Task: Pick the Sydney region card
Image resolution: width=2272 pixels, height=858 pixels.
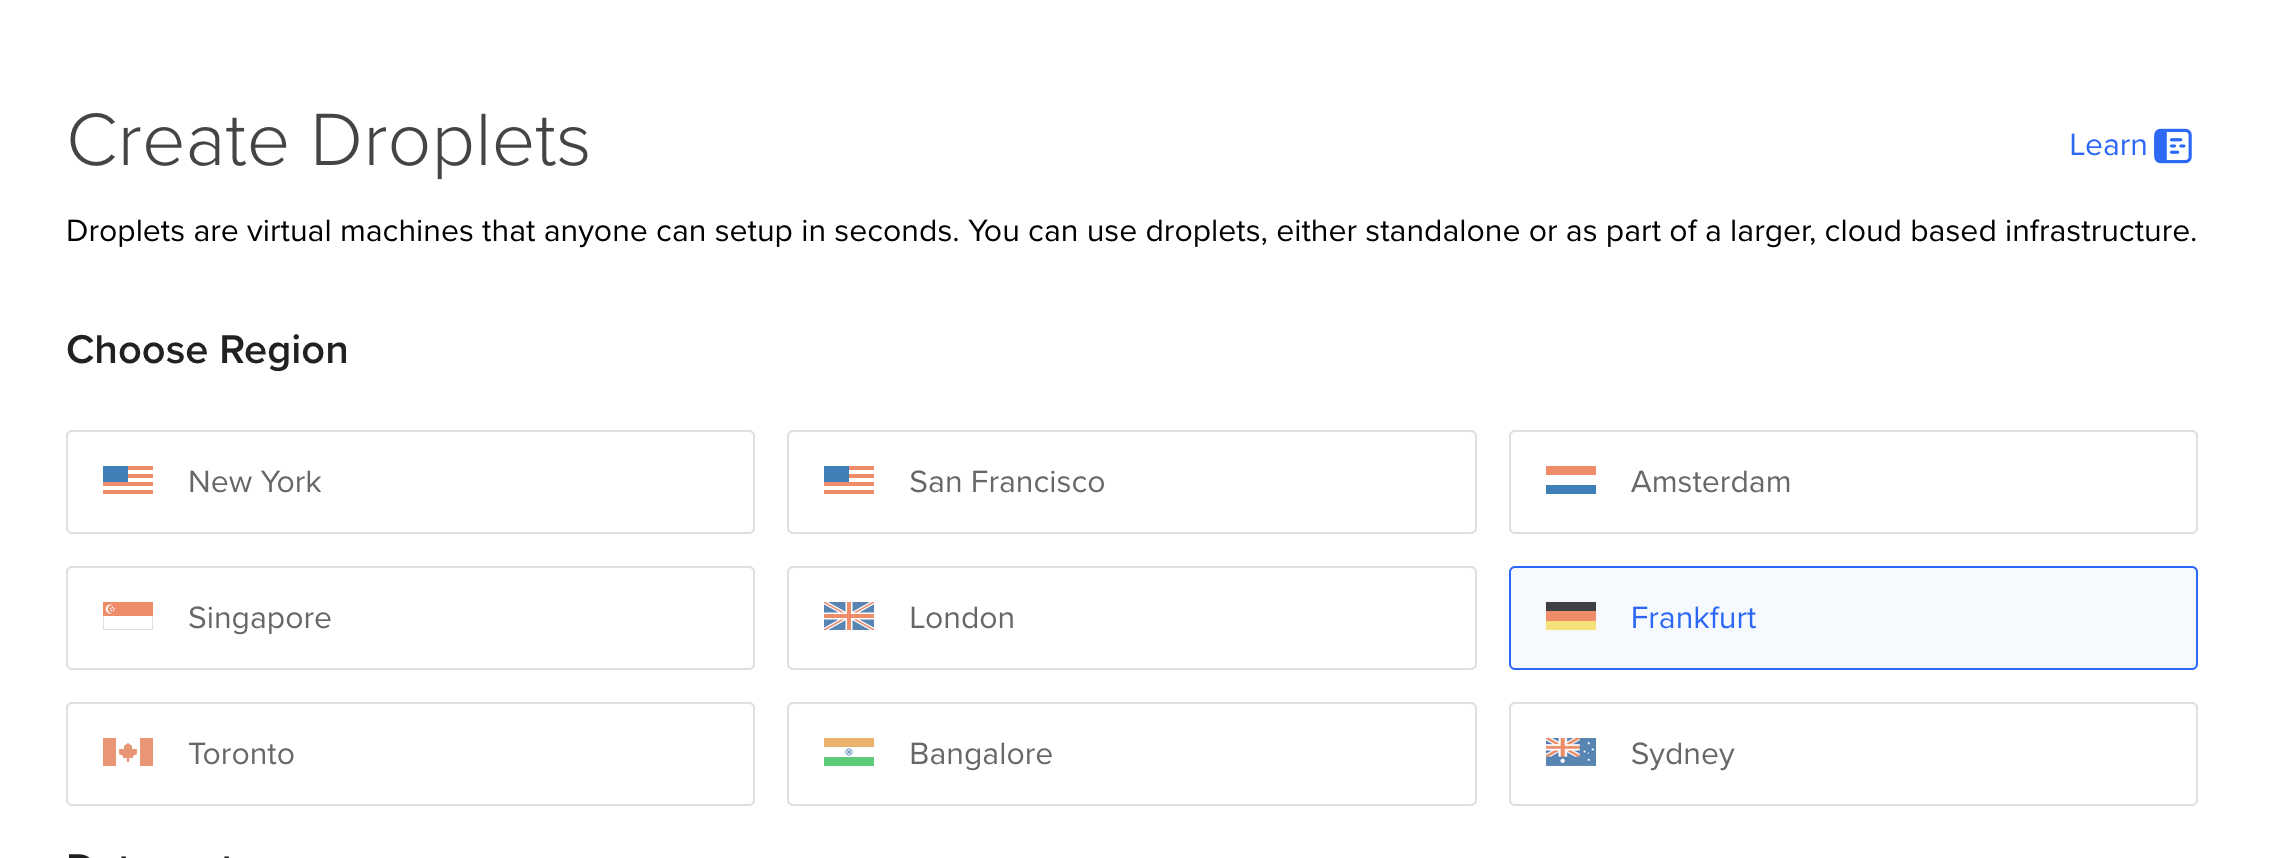Action: [x=1853, y=754]
